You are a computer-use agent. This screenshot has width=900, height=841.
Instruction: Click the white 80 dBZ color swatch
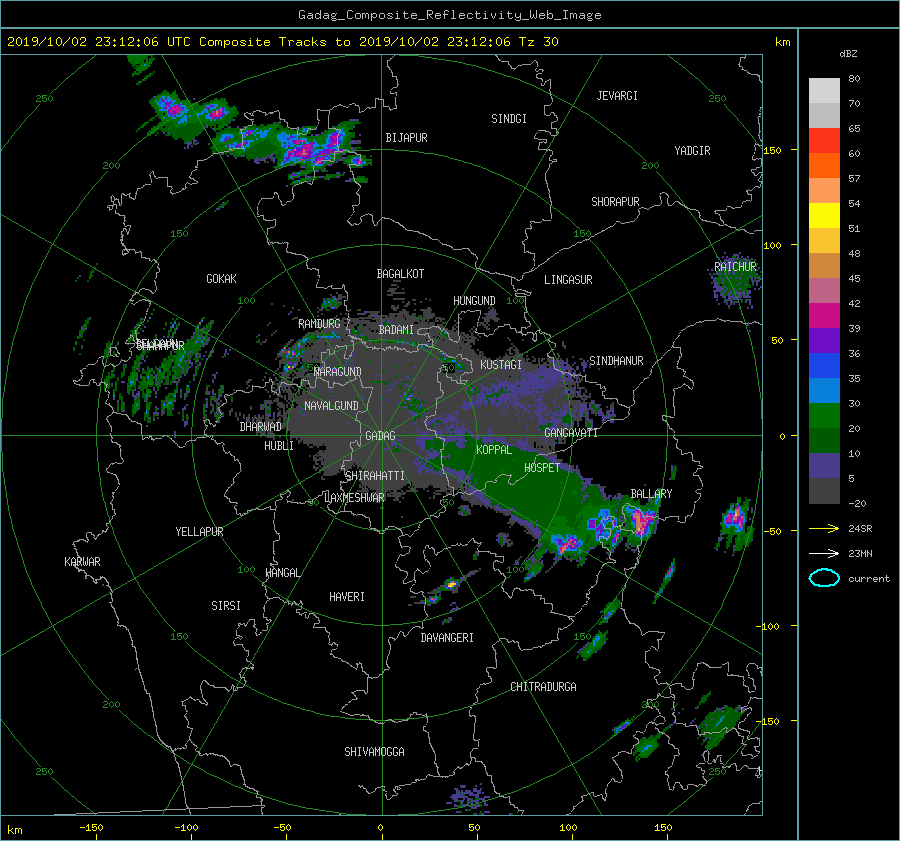824,90
